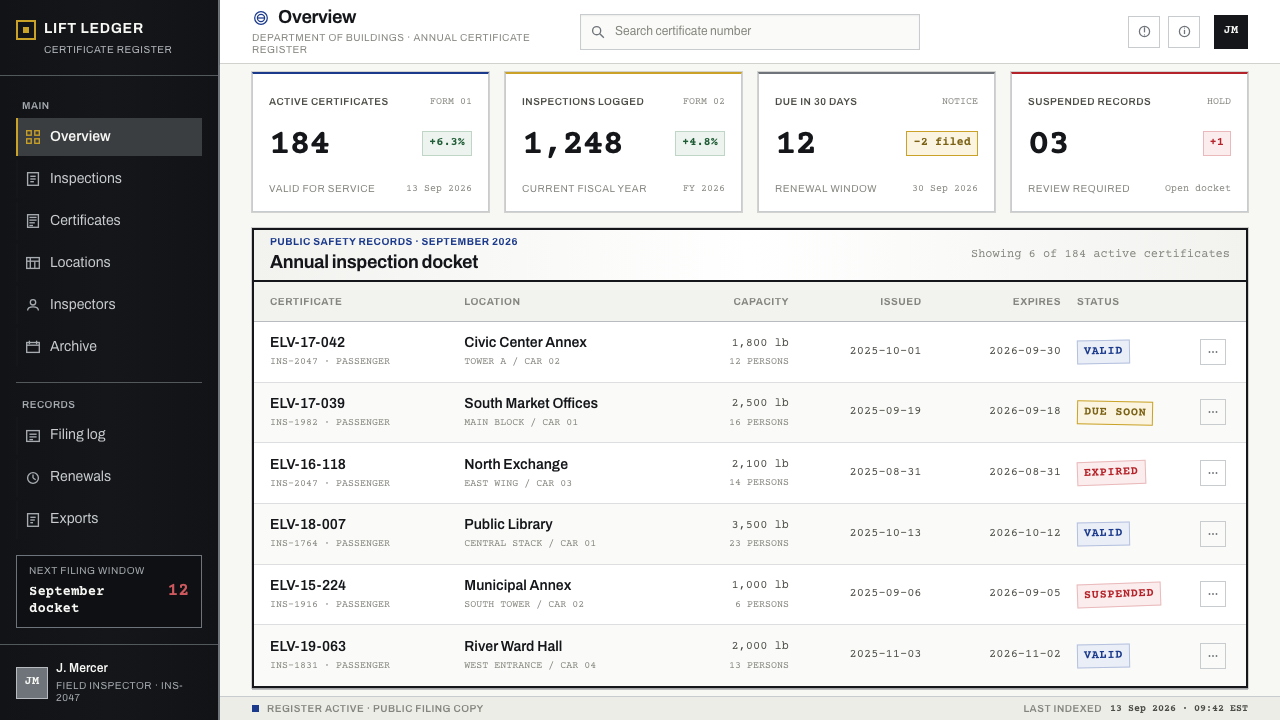Click the Location column header
The width and height of the screenshot is (1280, 720).
click(492, 302)
